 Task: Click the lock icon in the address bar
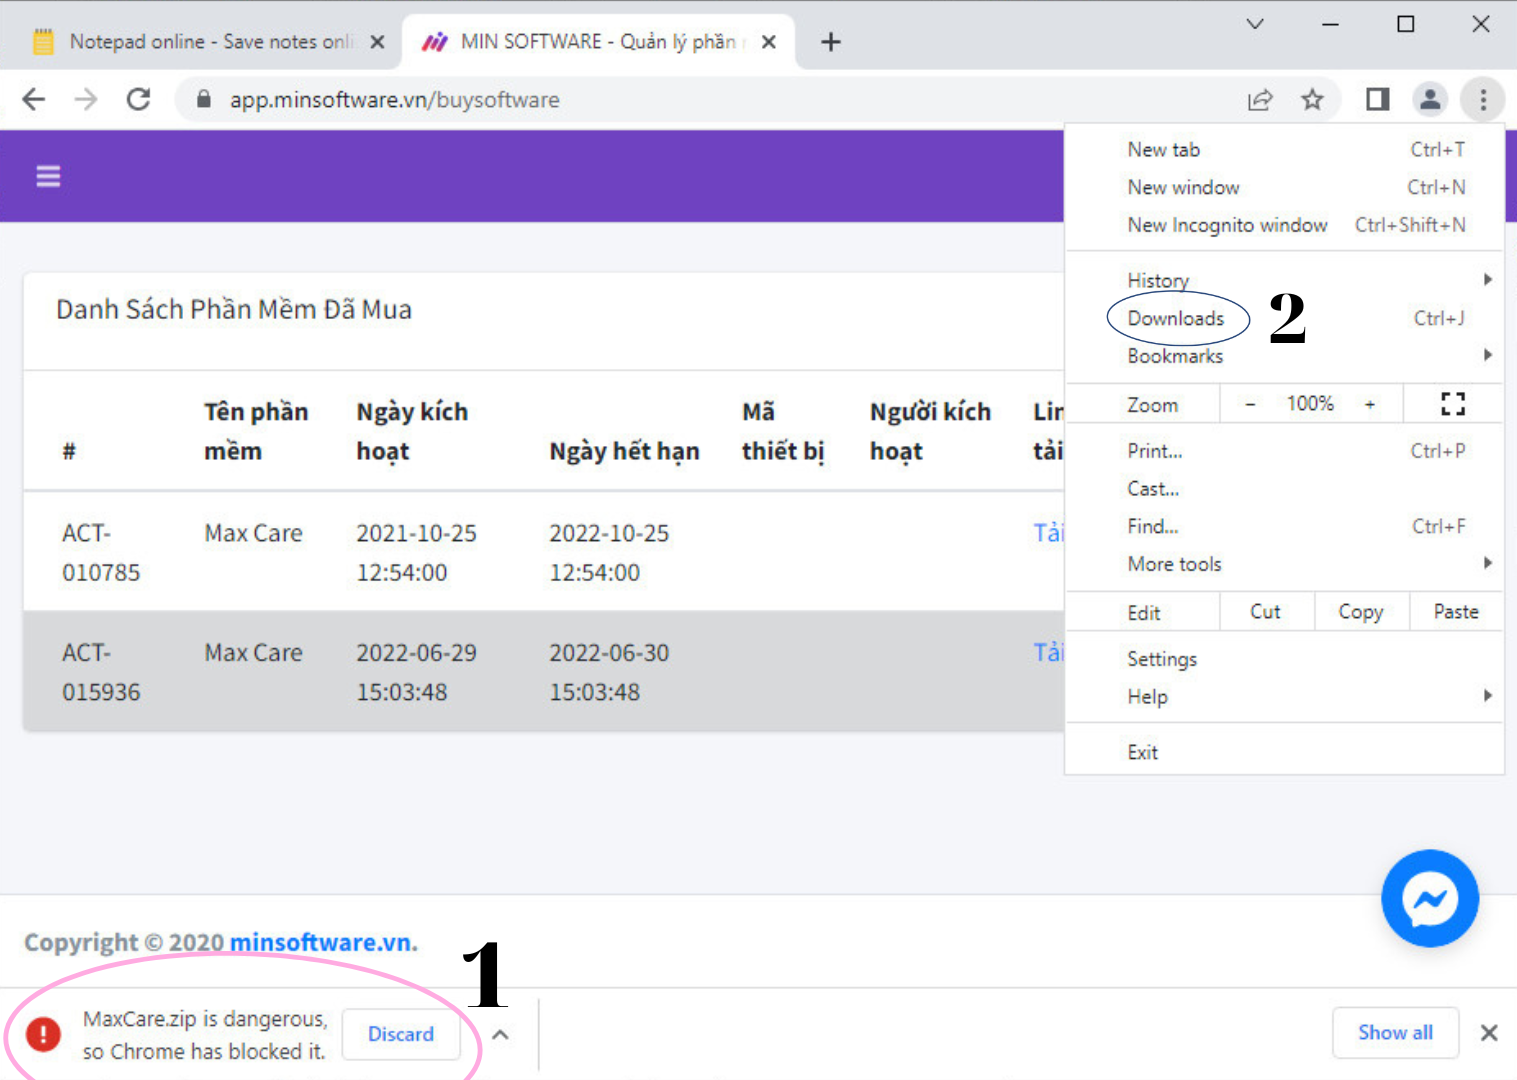[203, 99]
